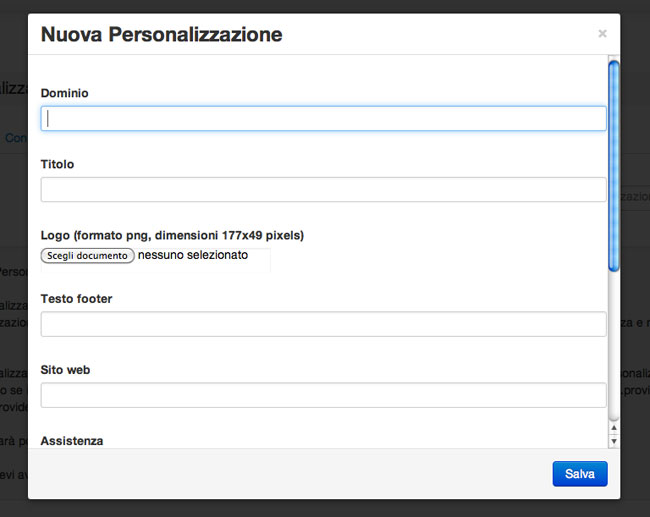
Task: Click the Dominio field label
Action: [65, 93]
